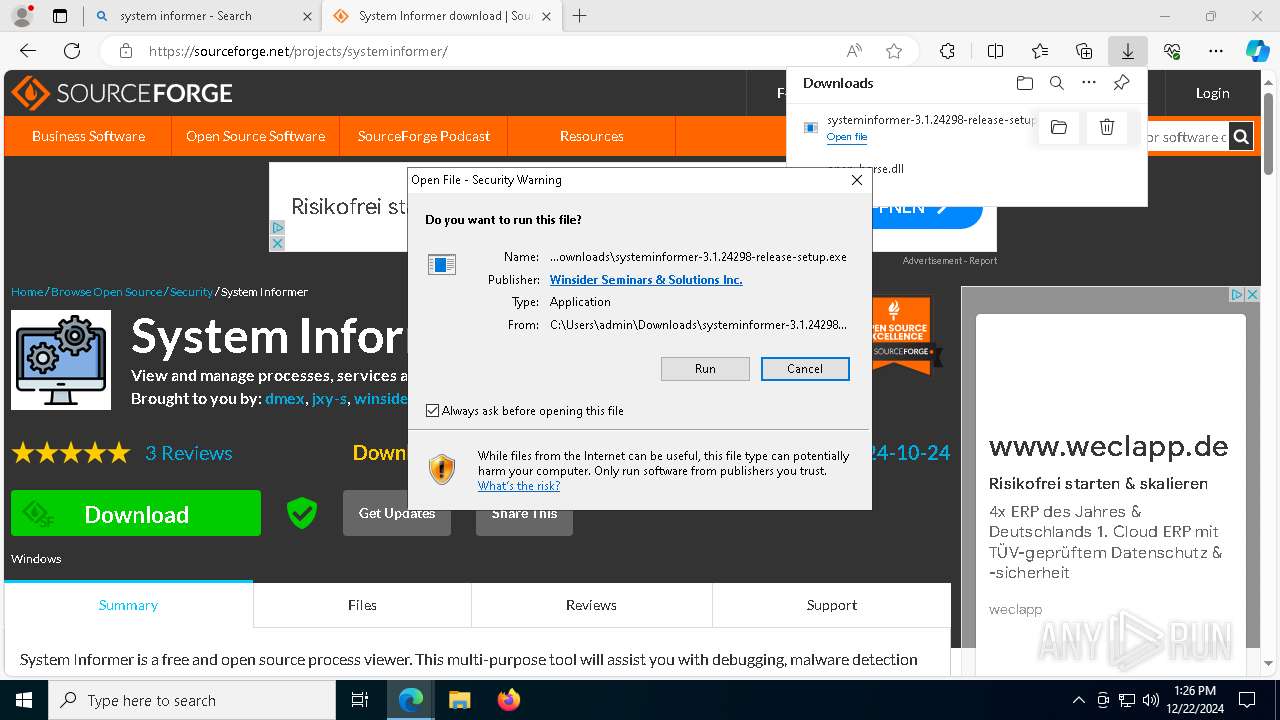This screenshot has height=720, width=1280.
Task: Switch to the Support tab
Action: point(832,605)
